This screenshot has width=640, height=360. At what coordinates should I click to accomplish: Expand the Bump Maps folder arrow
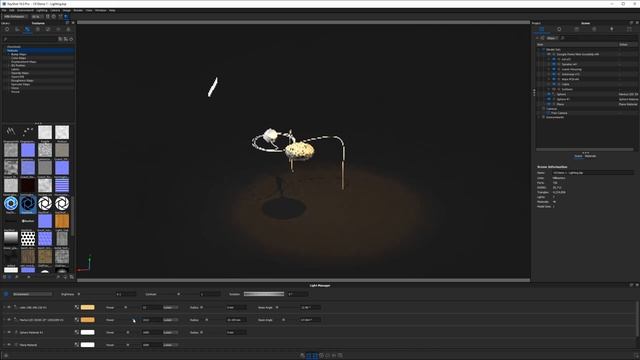[x=9, y=54]
